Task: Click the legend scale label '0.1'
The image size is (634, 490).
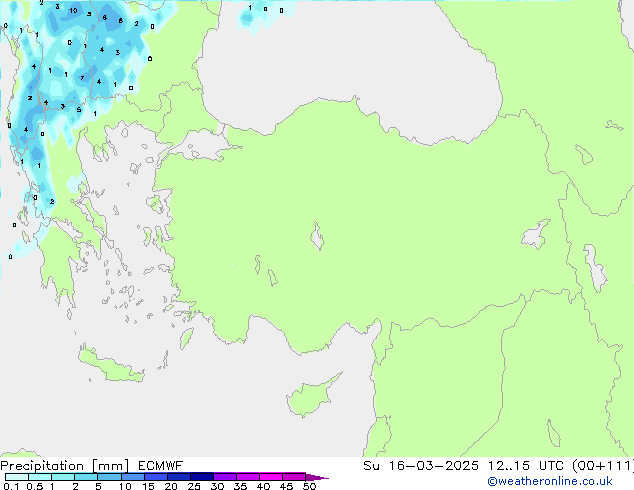Action: pos(11,486)
